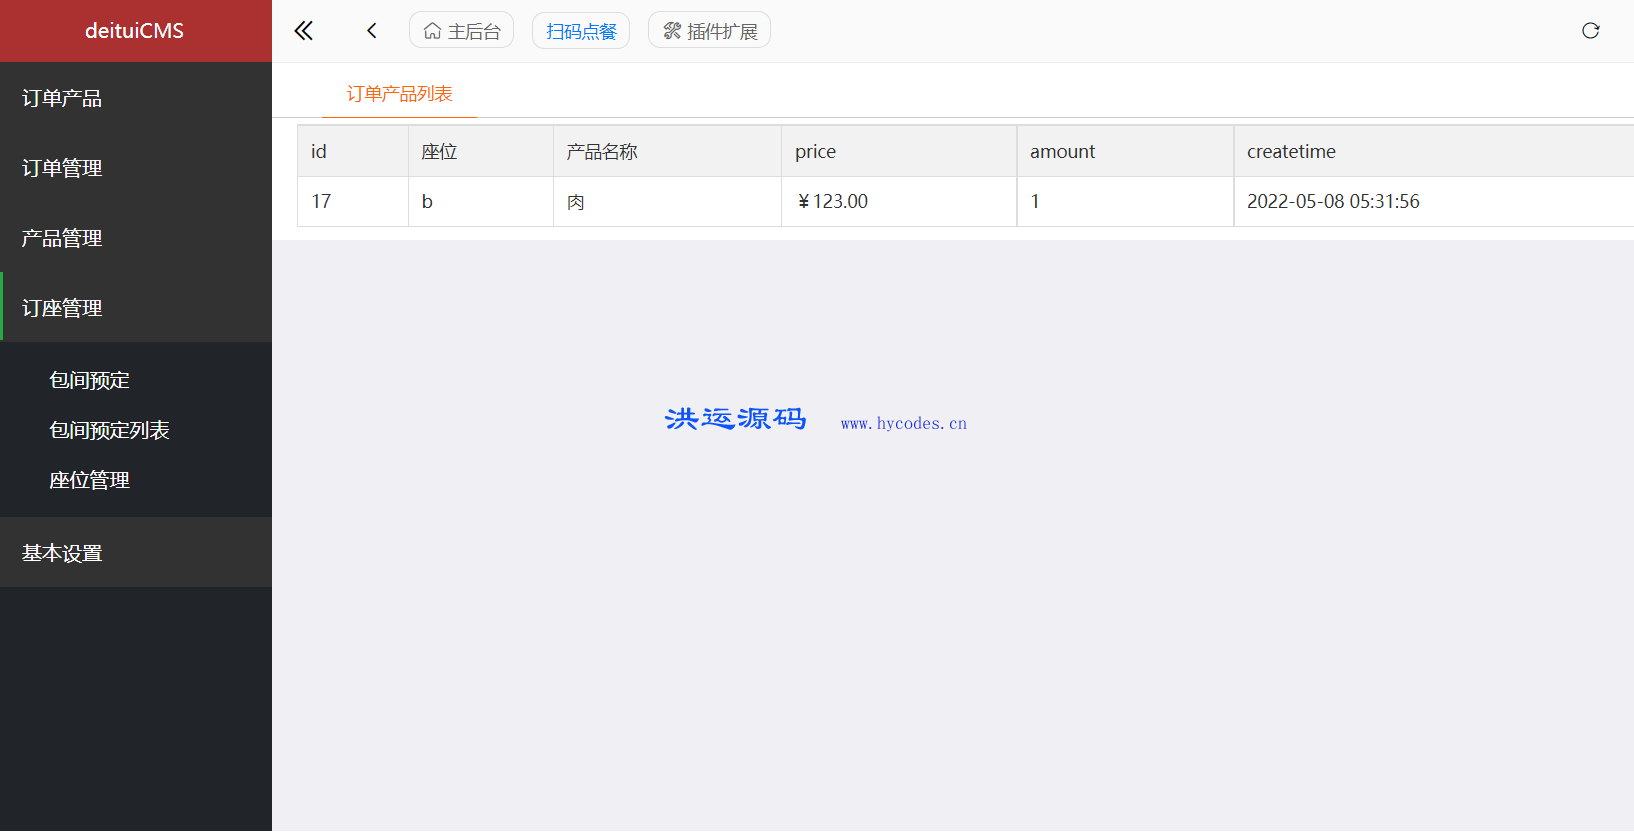
Task: Open the 插件扩展 plugins tab
Action: tap(709, 31)
